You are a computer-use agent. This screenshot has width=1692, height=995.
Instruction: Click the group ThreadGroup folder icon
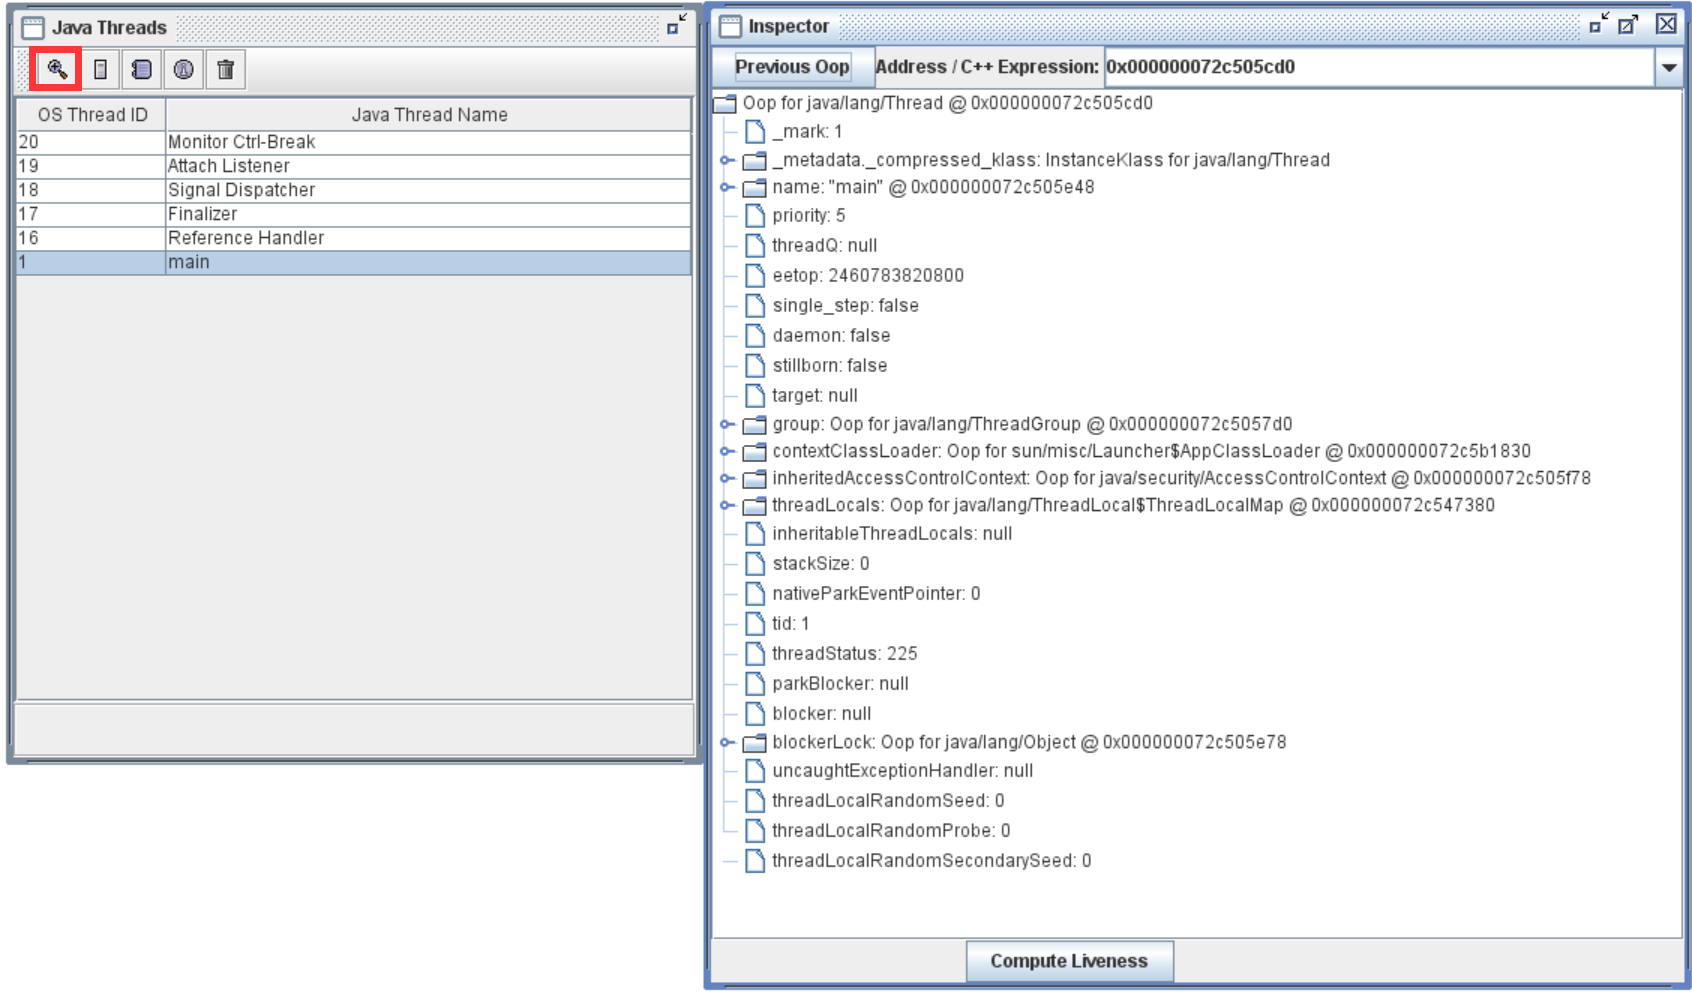755,424
